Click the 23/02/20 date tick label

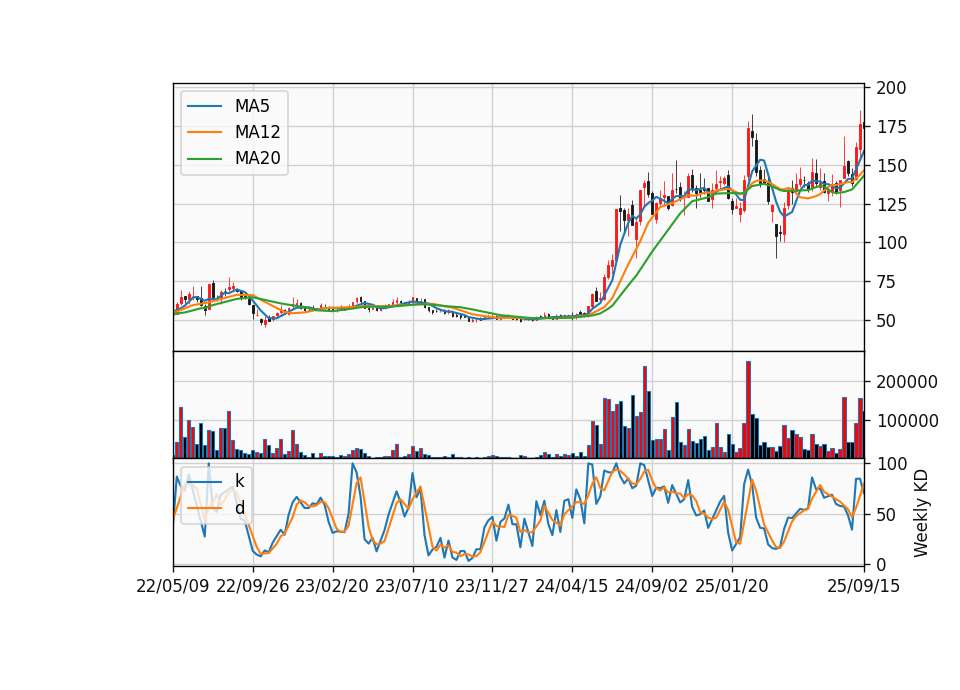[332, 586]
